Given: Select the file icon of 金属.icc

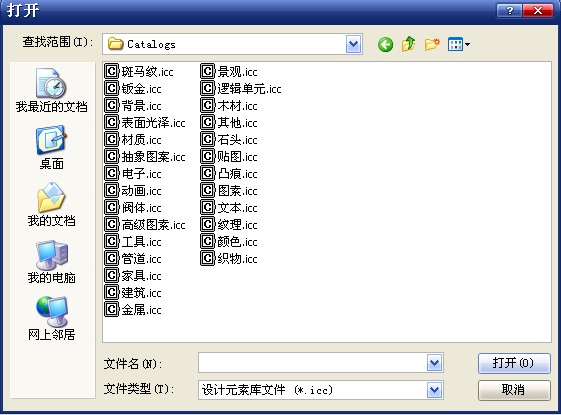Looking at the screenshot, I should (111, 309).
